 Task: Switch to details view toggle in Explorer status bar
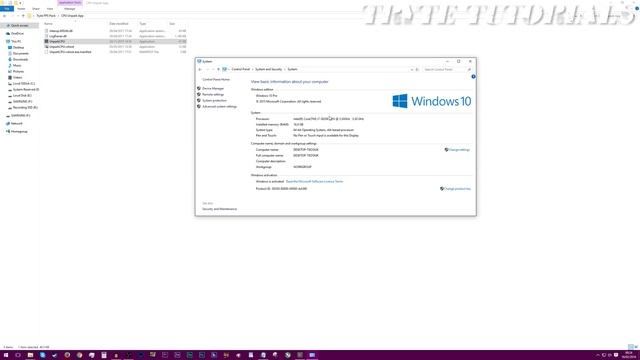click(631, 347)
